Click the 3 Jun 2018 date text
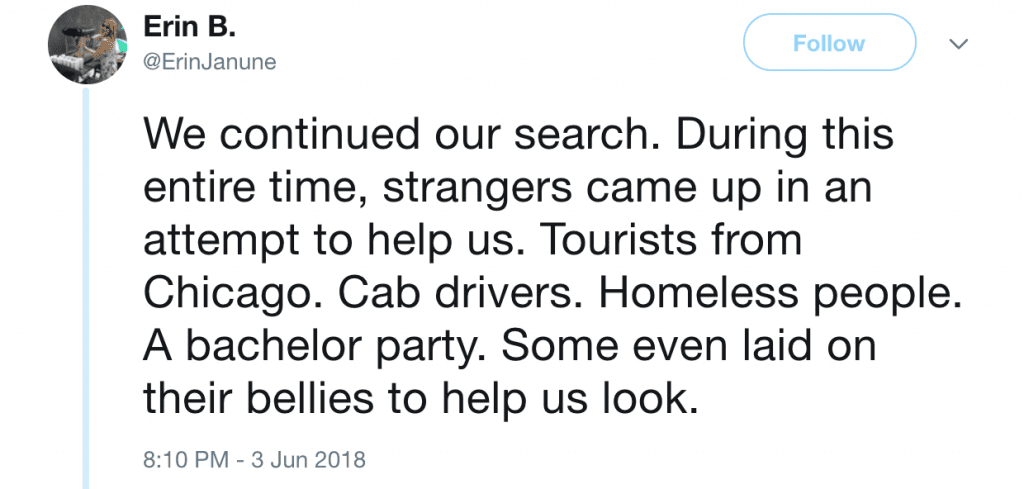 click(x=308, y=458)
